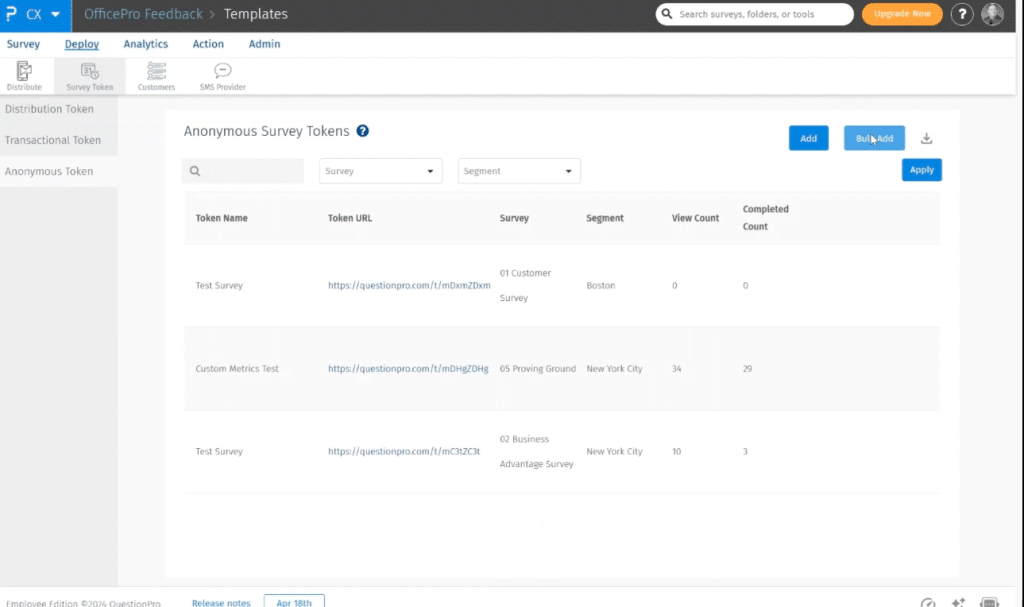1024x607 pixels.
Task: Open the download/export icon next to Bulk Add
Action: click(x=926, y=138)
